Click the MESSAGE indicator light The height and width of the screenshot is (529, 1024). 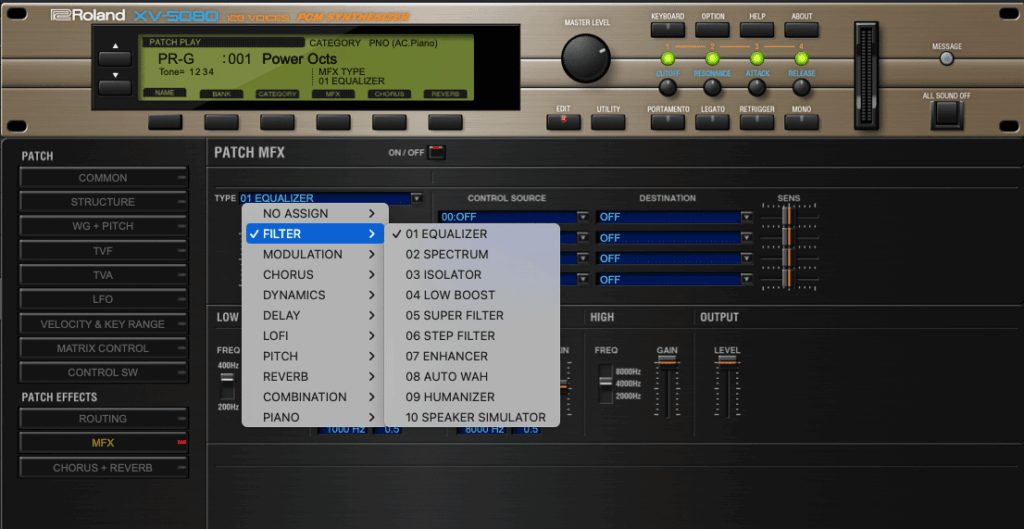point(946,59)
